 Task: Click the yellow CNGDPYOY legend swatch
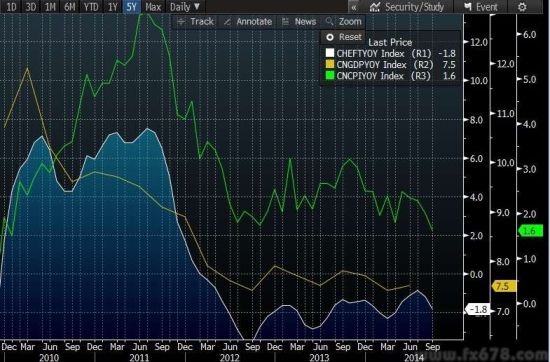point(330,65)
